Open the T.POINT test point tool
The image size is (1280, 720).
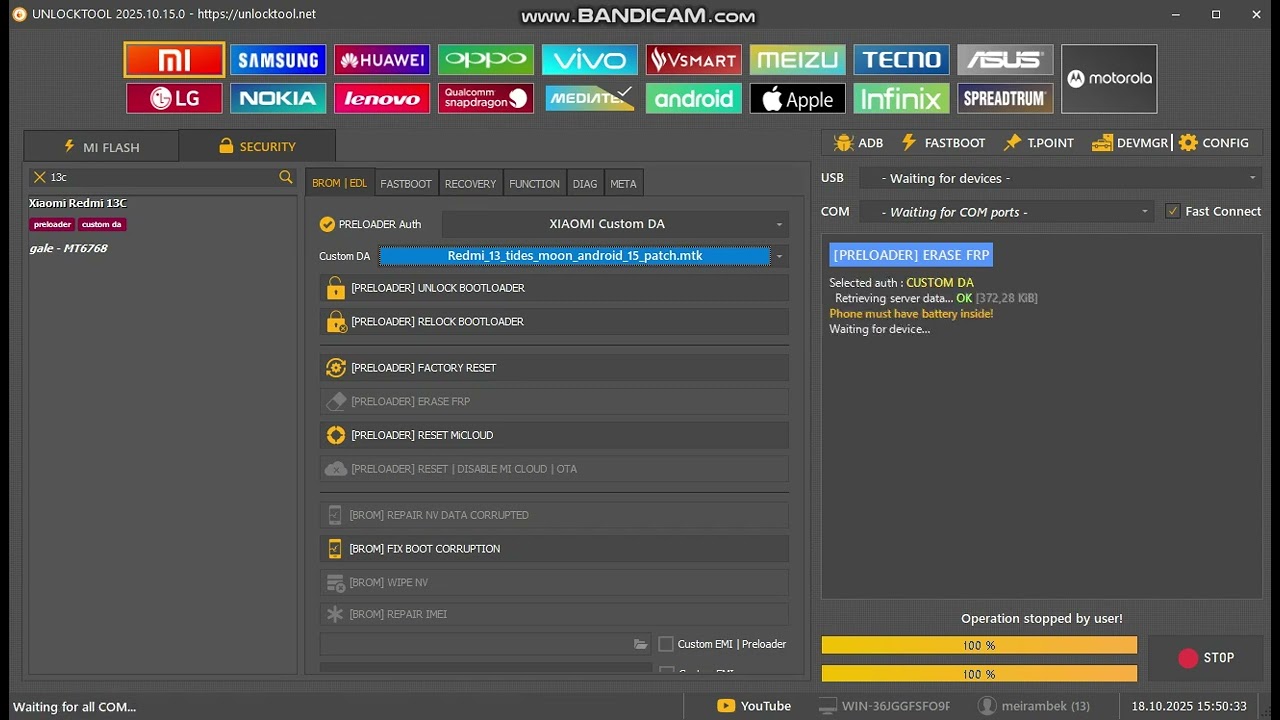1038,143
